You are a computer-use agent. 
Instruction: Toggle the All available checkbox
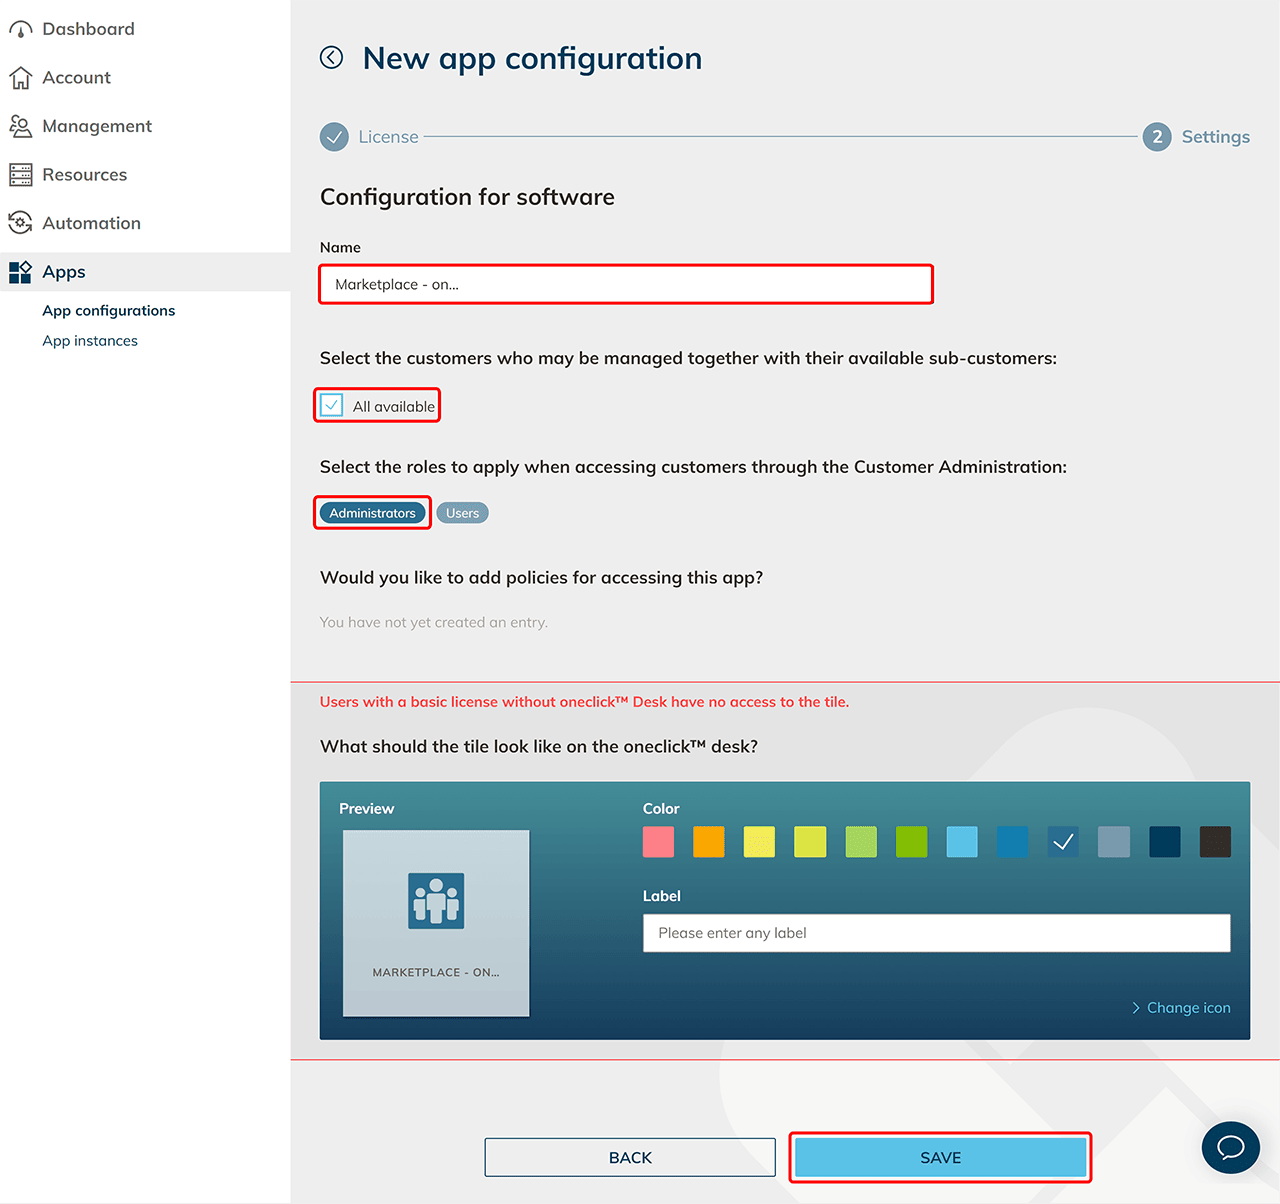(x=332, y=406)
